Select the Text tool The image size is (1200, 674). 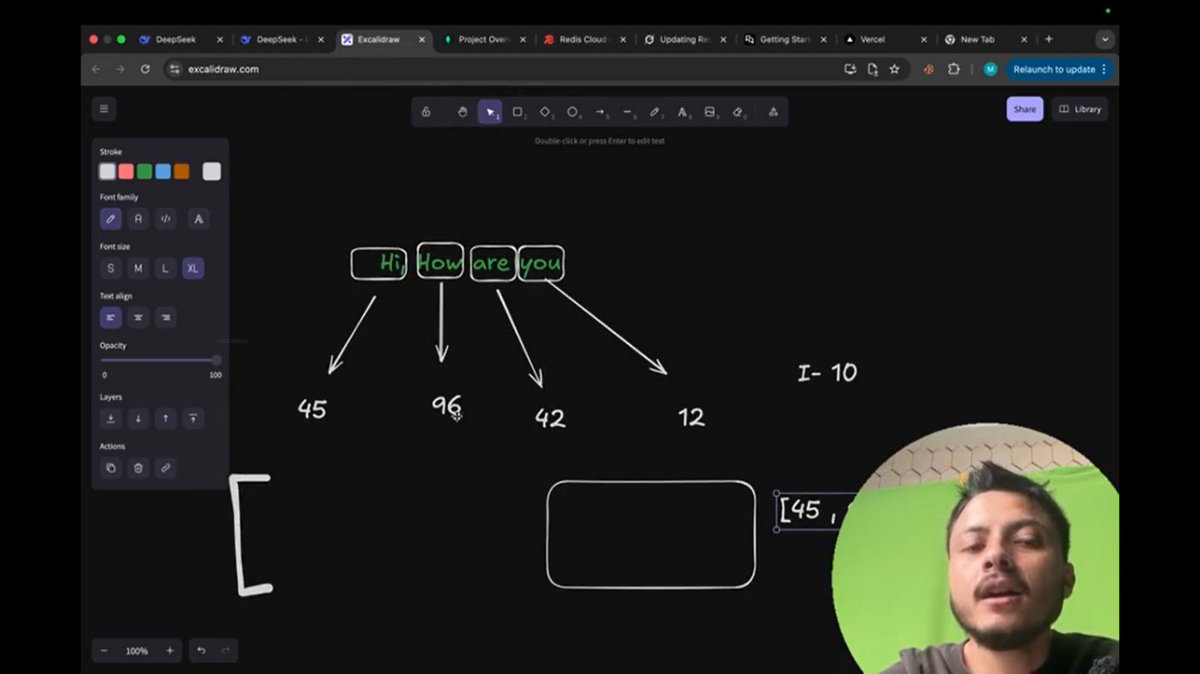click(683, 112)
